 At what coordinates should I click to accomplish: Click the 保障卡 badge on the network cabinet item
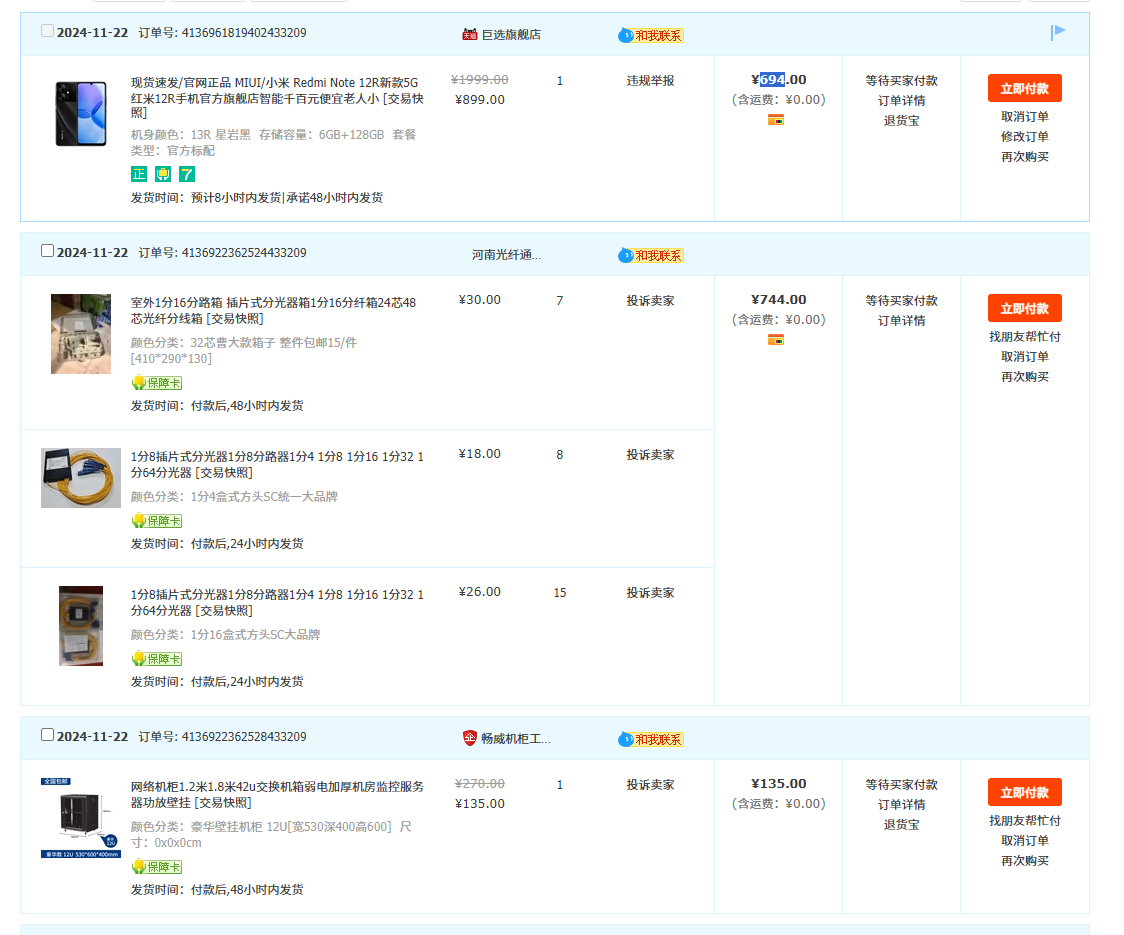coord(157,867)
